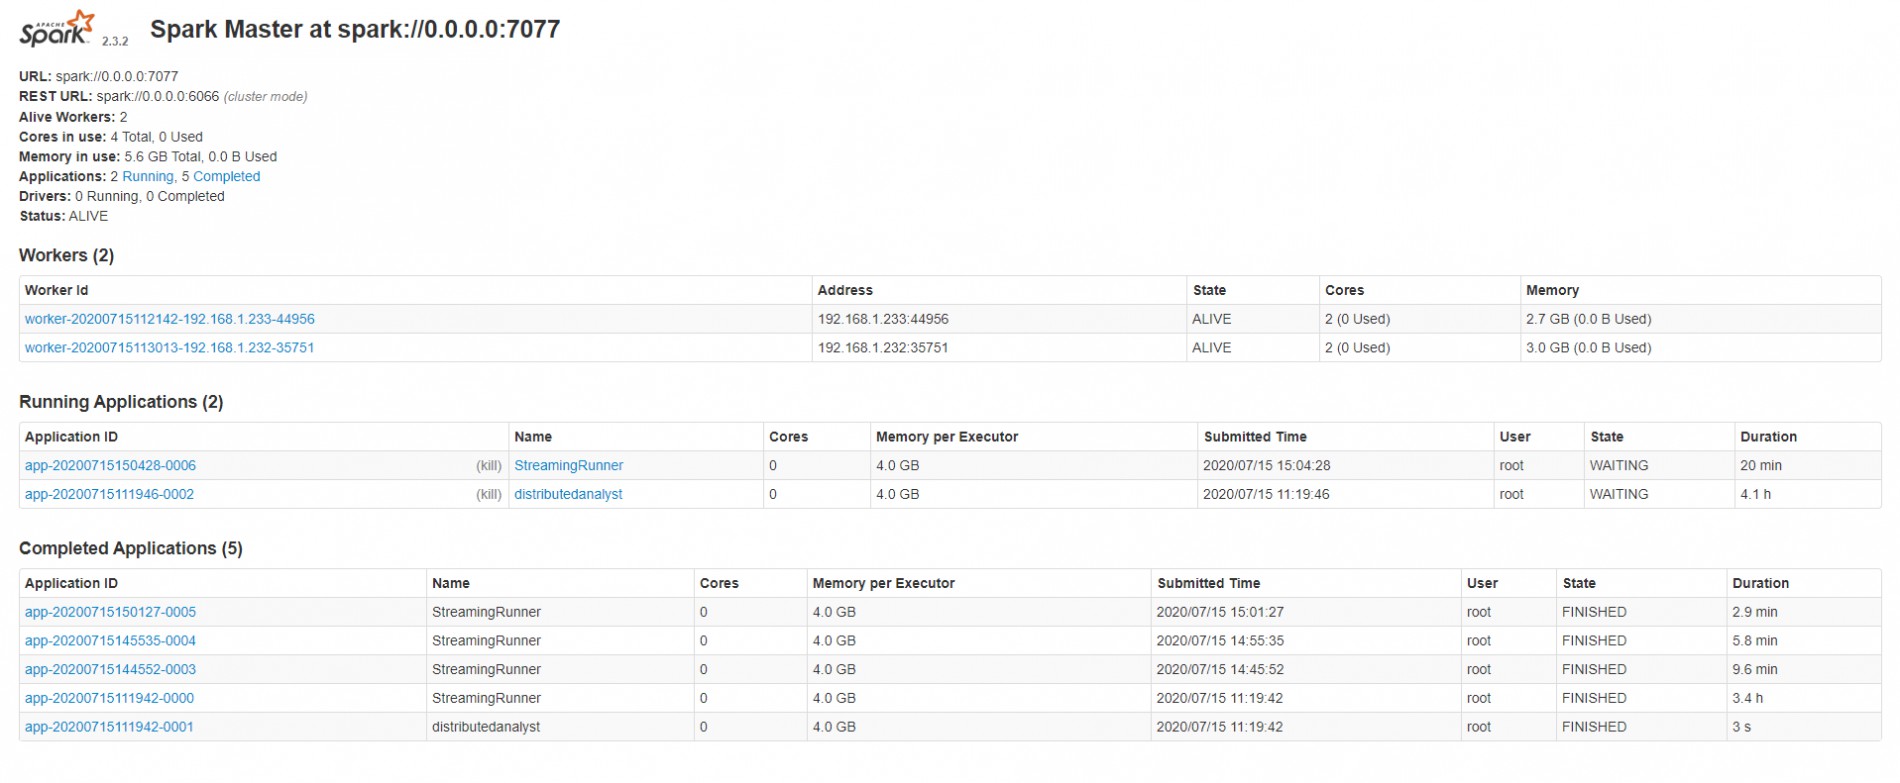Viewport: 1900px width, 783px height.
Task: Open running application app-20200715111946-0002
Action: [109, 495]
